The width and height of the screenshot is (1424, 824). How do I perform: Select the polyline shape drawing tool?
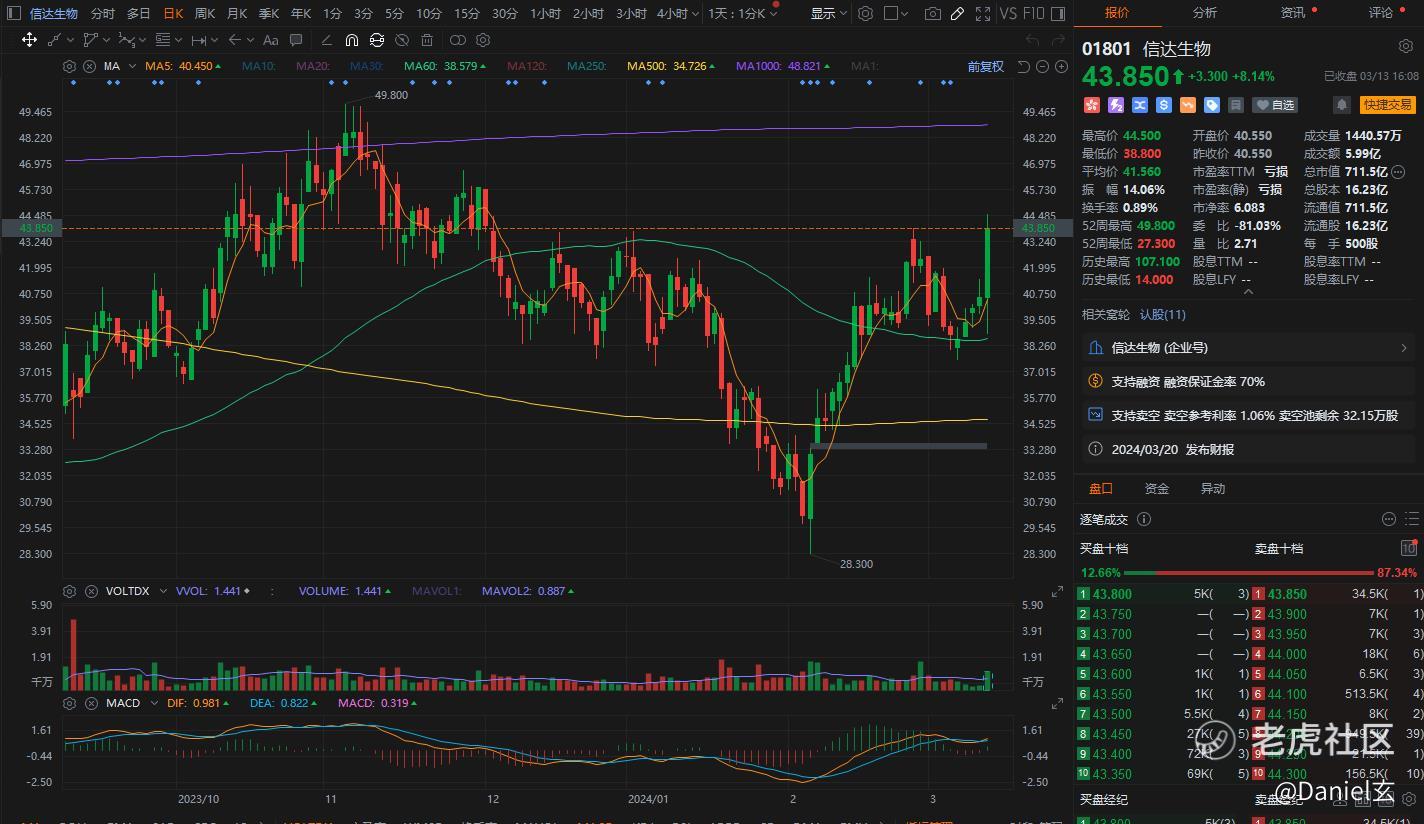93,40
